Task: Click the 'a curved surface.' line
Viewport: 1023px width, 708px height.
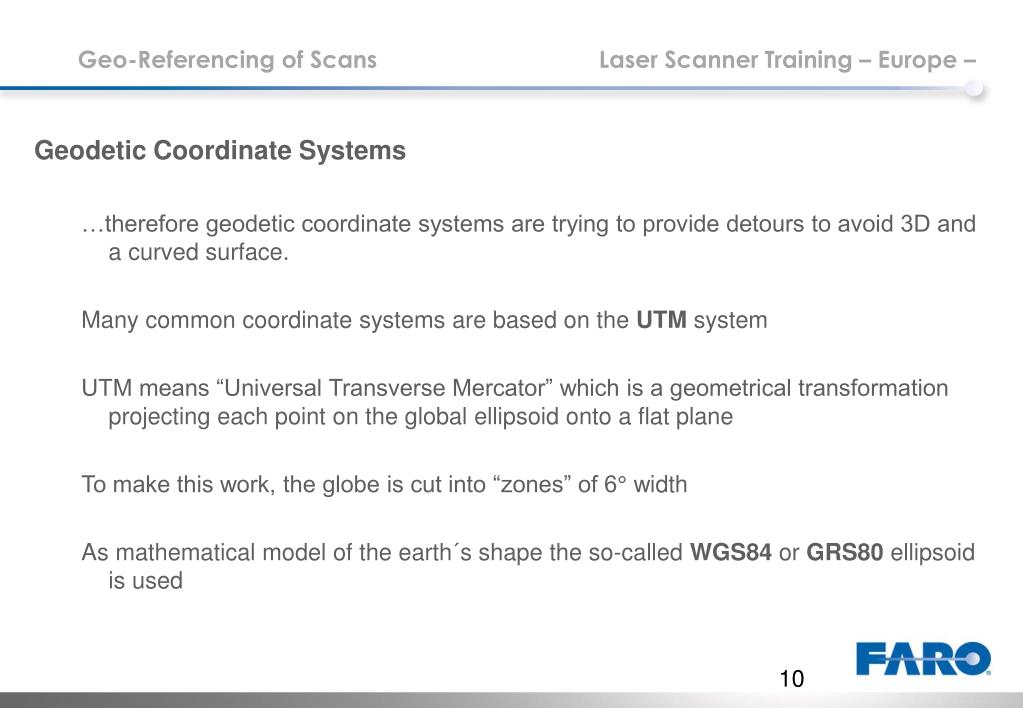Action: [198, 252]
